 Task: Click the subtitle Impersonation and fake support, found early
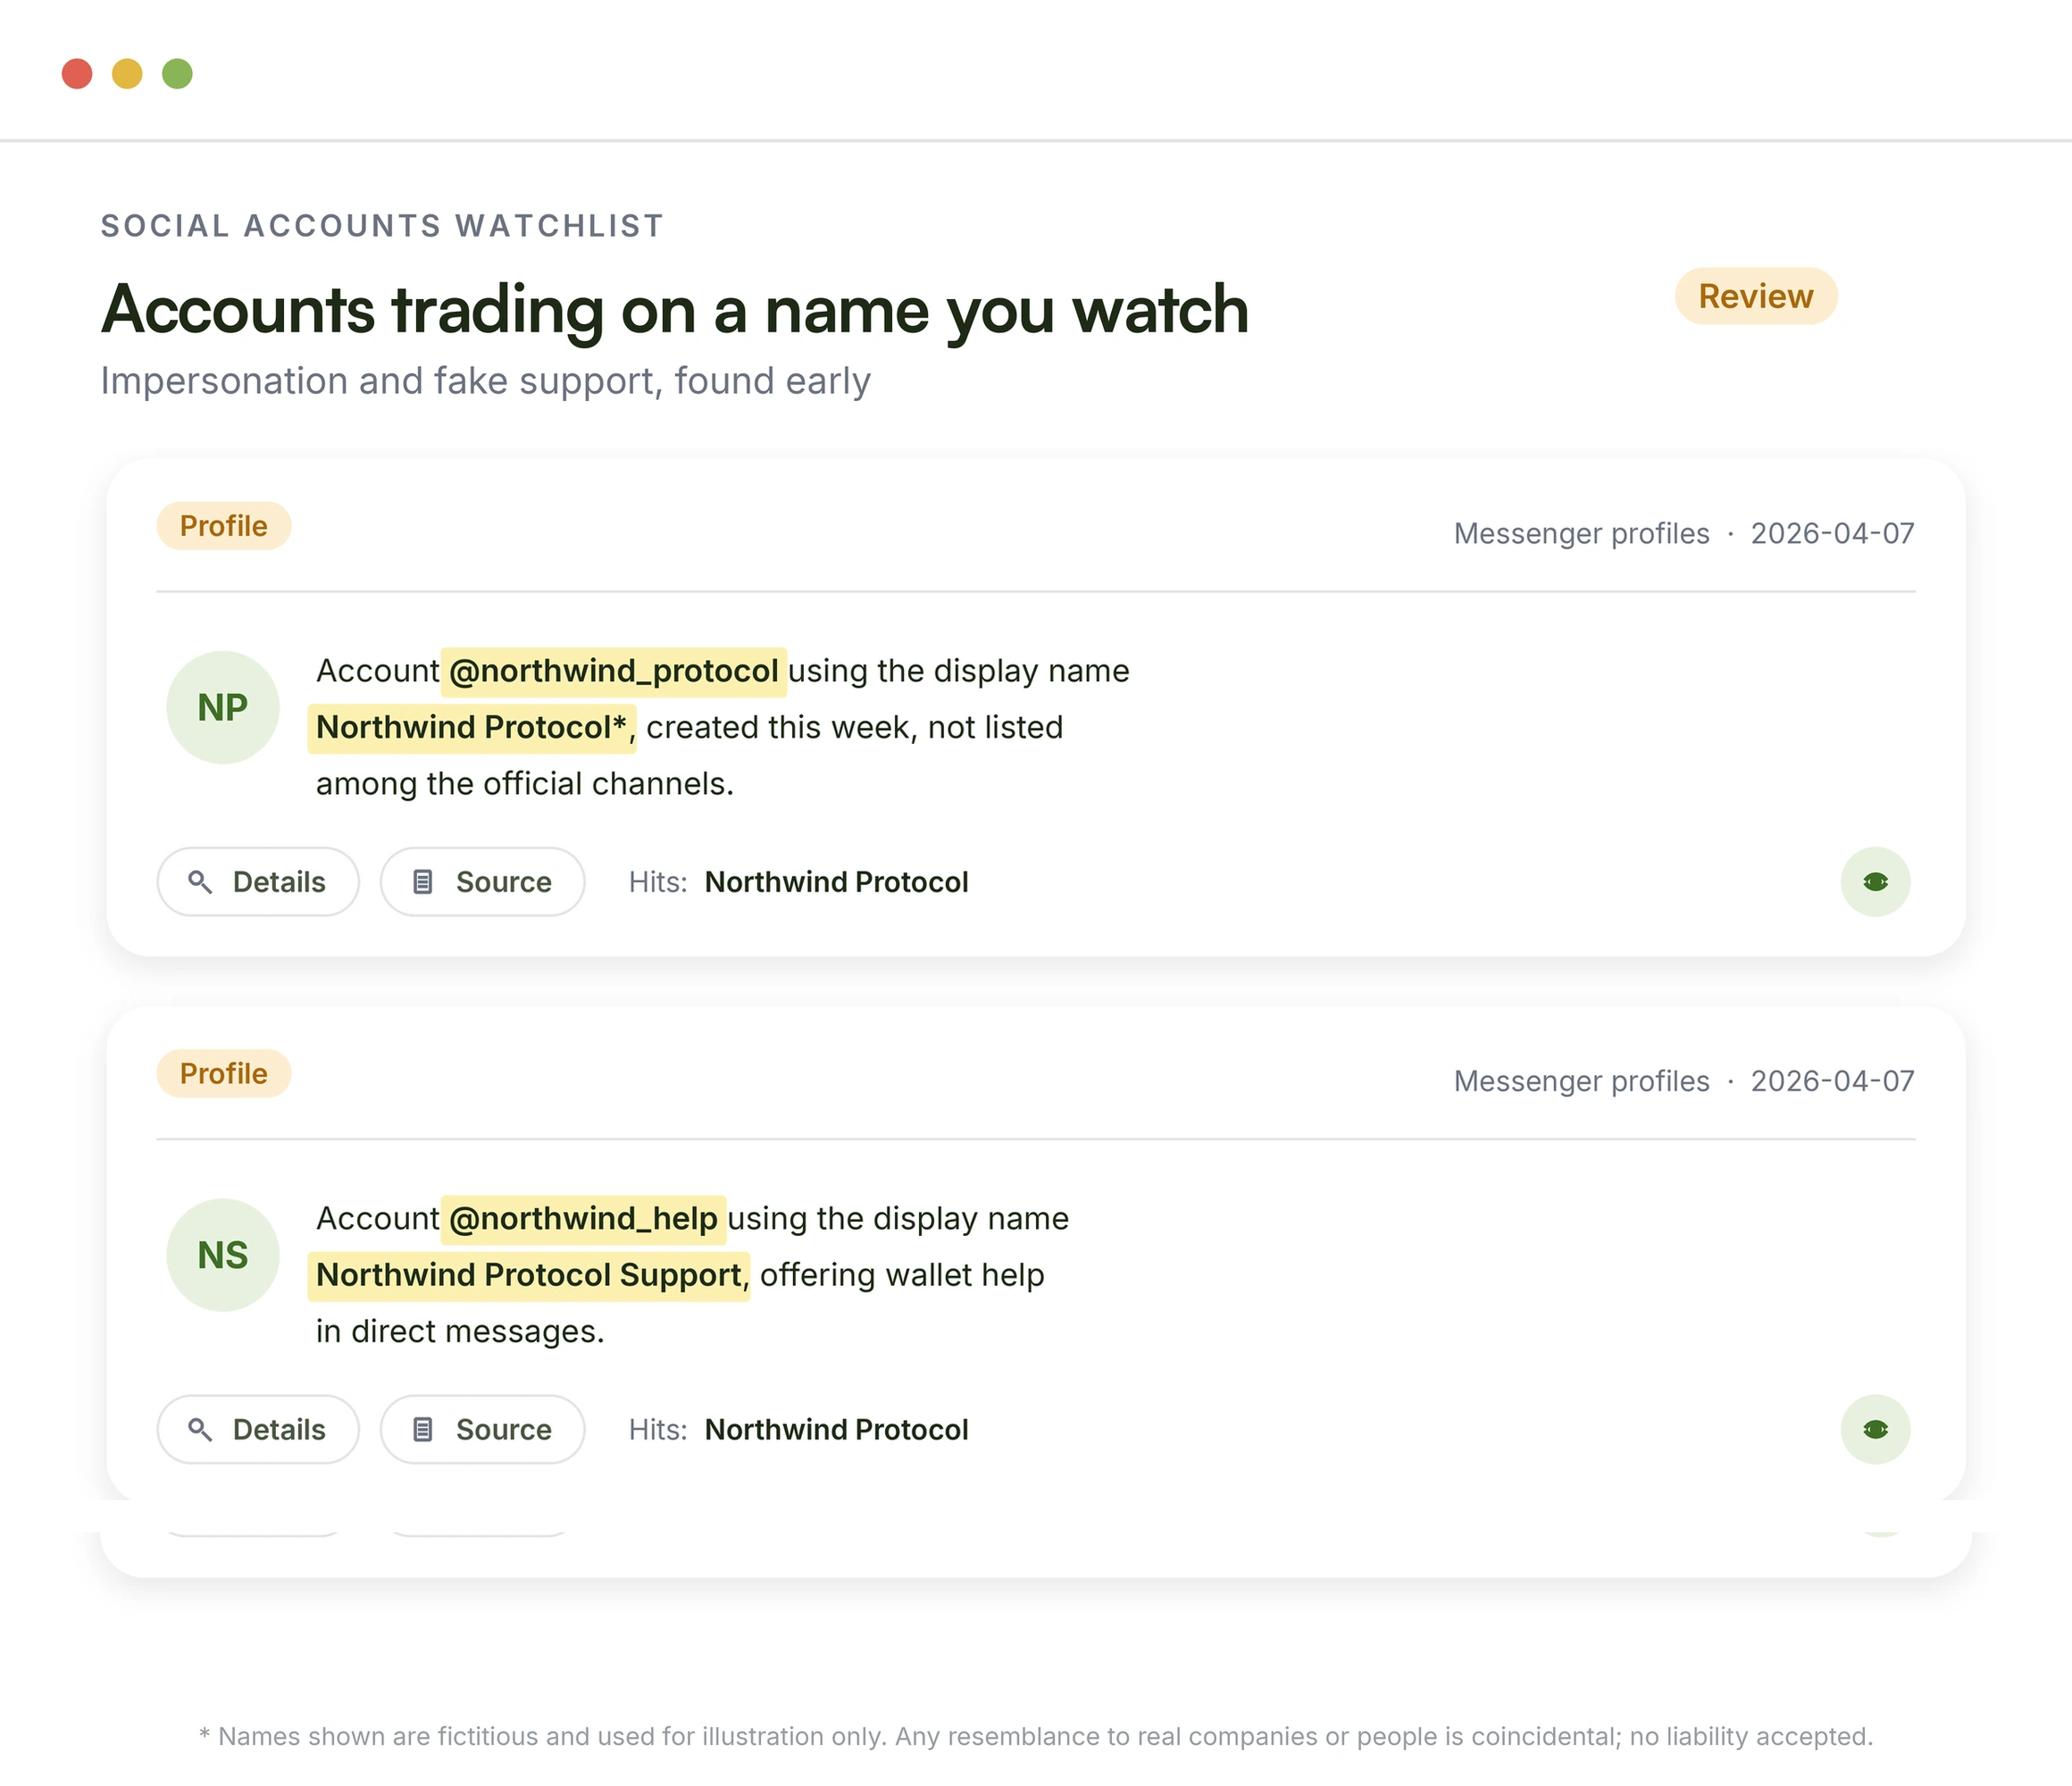tap(485, 382)
